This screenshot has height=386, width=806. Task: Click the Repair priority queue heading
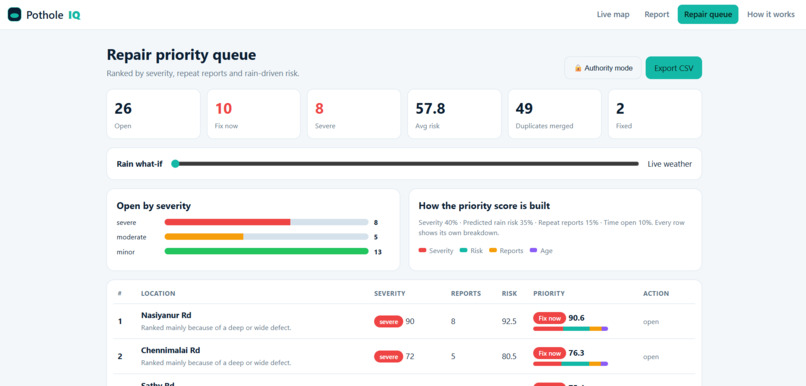click(x=181, y=55)
